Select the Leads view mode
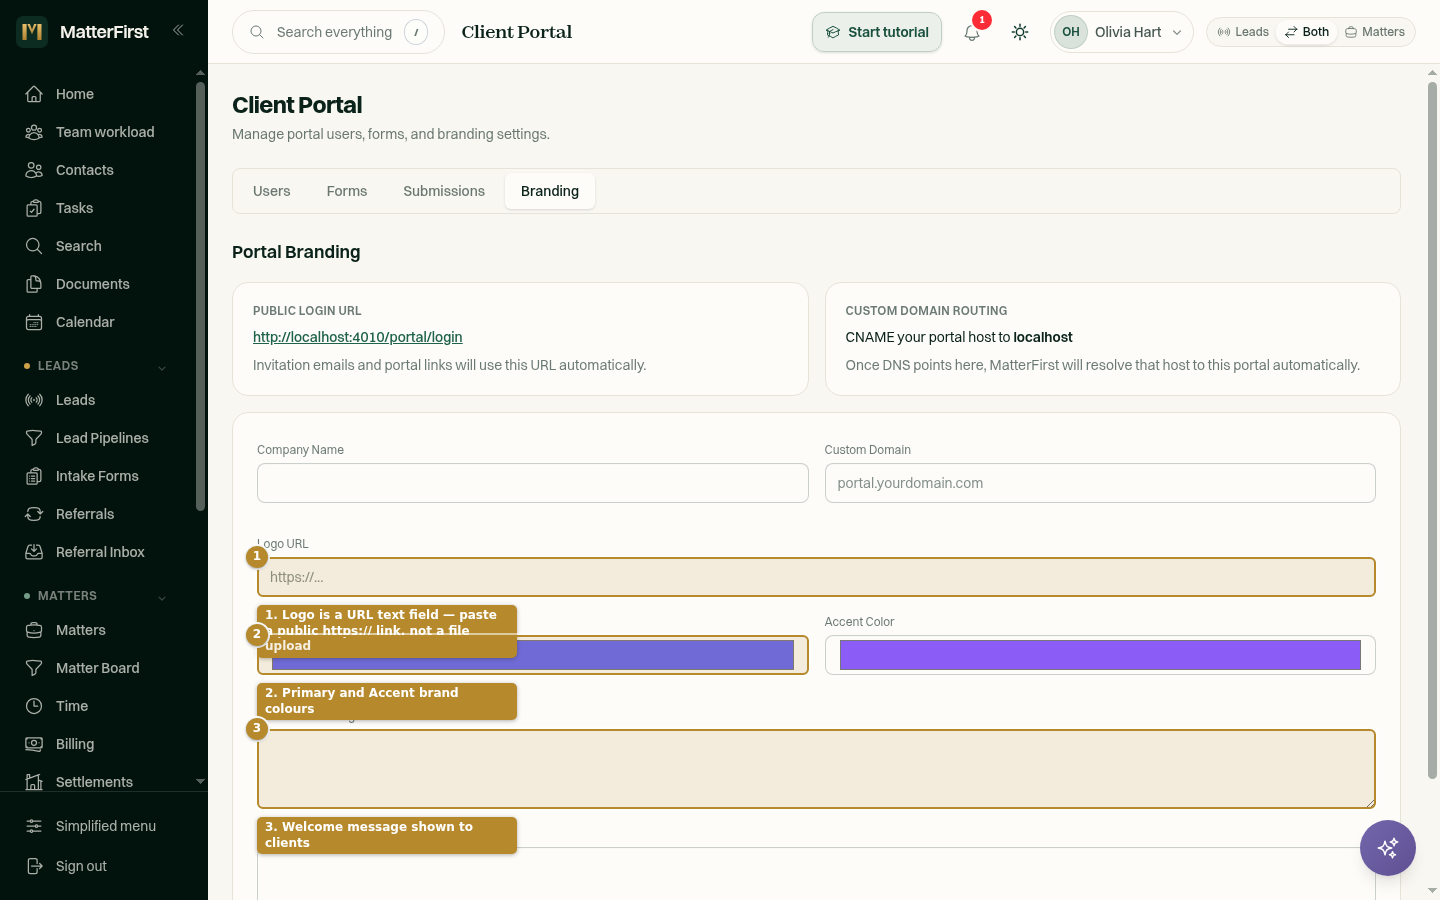The width and height of the screenshot is (1440, 900). pos(1243,32)
